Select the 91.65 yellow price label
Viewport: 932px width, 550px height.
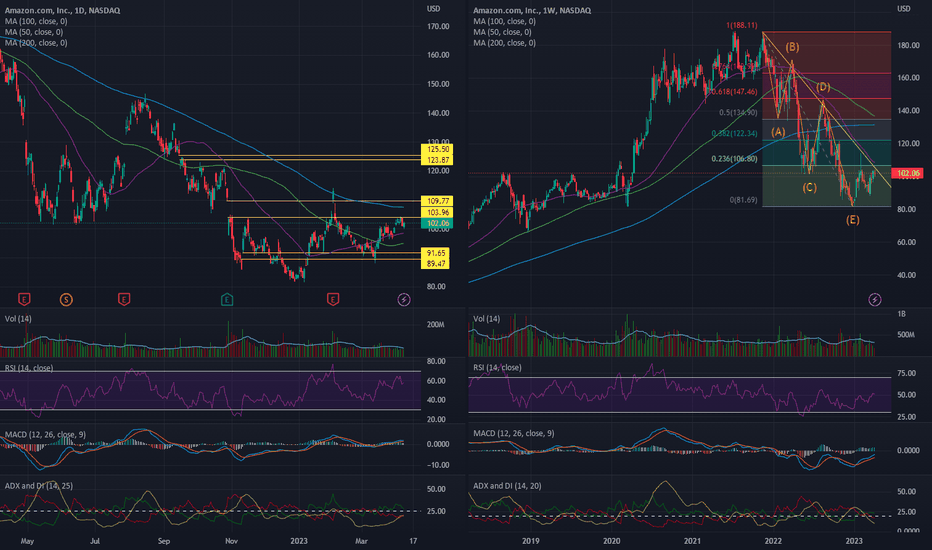435,253
